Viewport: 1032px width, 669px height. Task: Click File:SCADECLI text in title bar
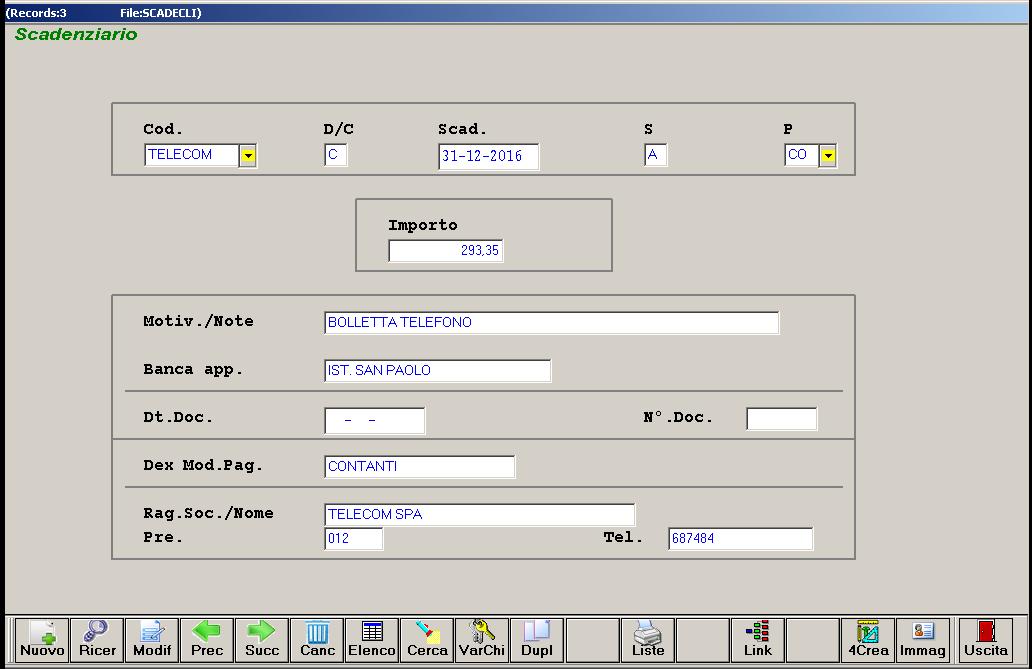point(159,13)
